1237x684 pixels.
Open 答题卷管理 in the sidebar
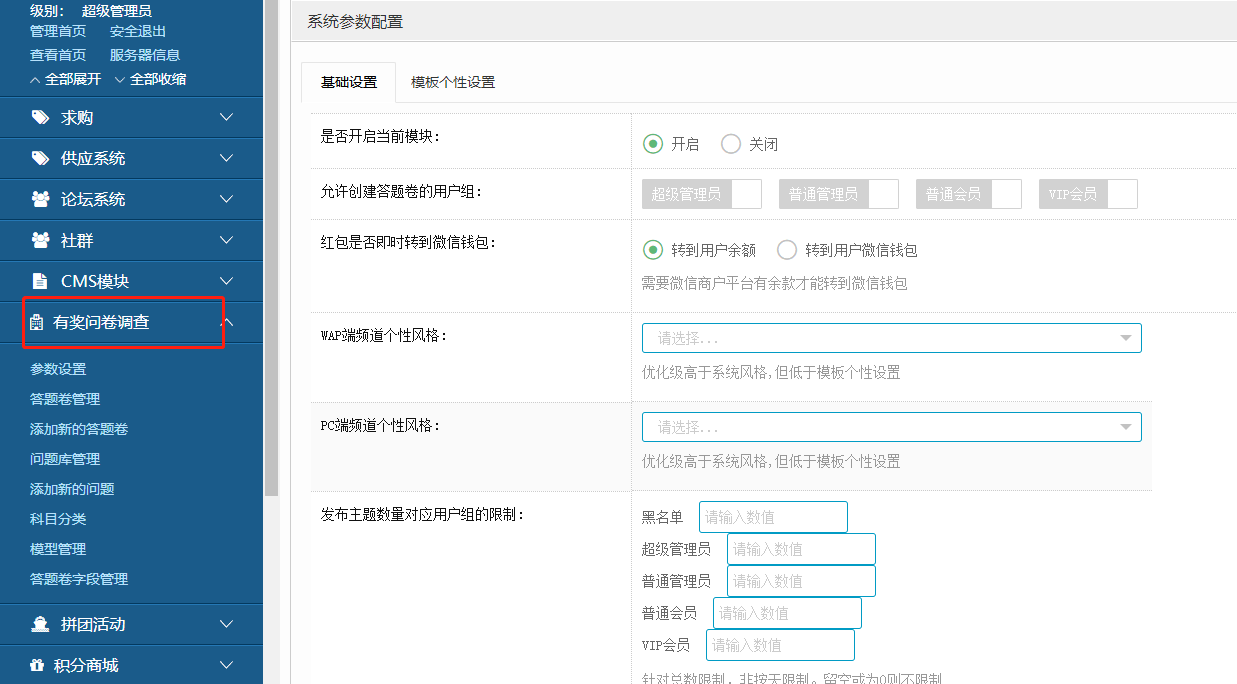65,399
